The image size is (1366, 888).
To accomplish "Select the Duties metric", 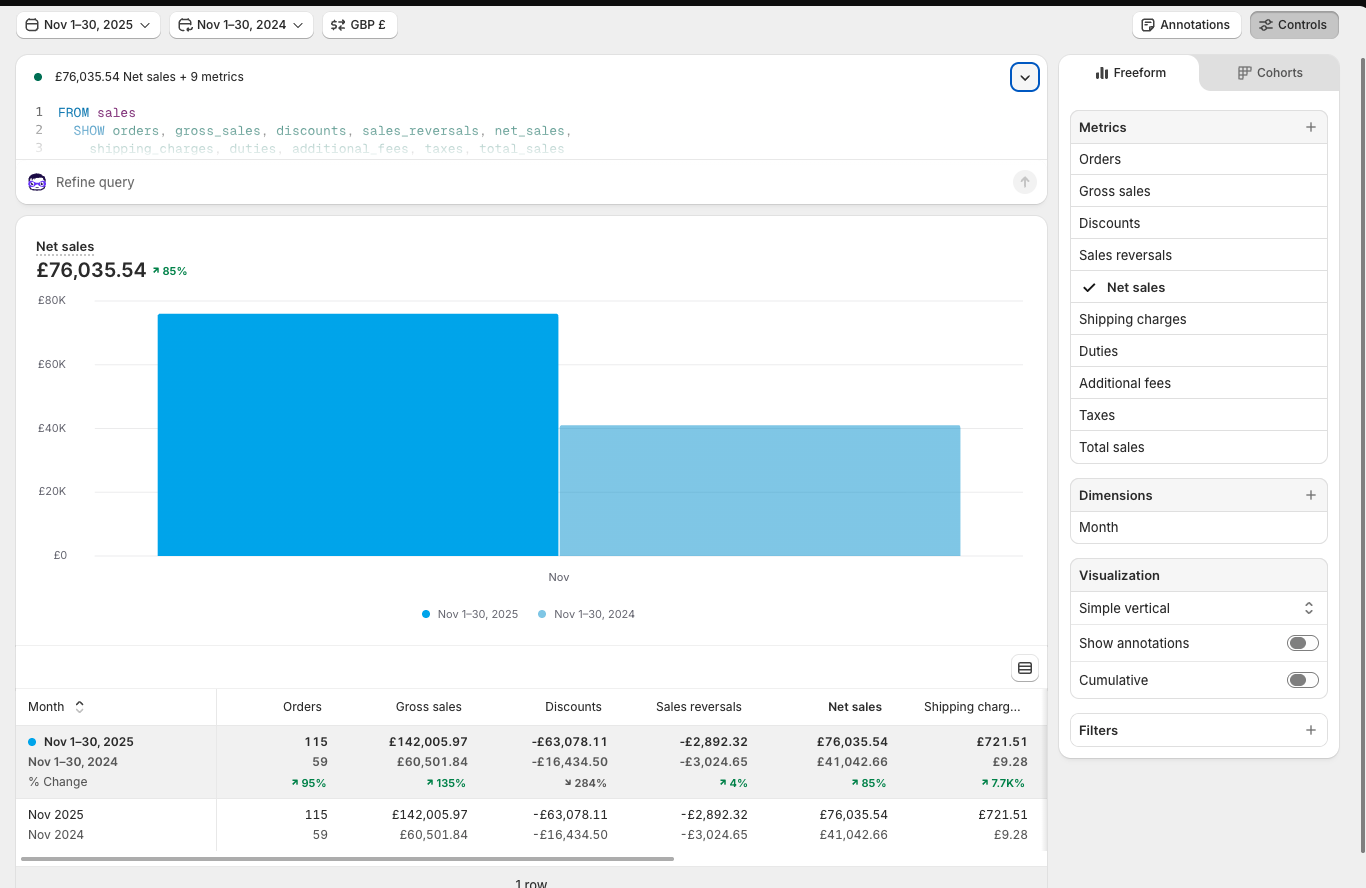I will tap(1199, 351).
